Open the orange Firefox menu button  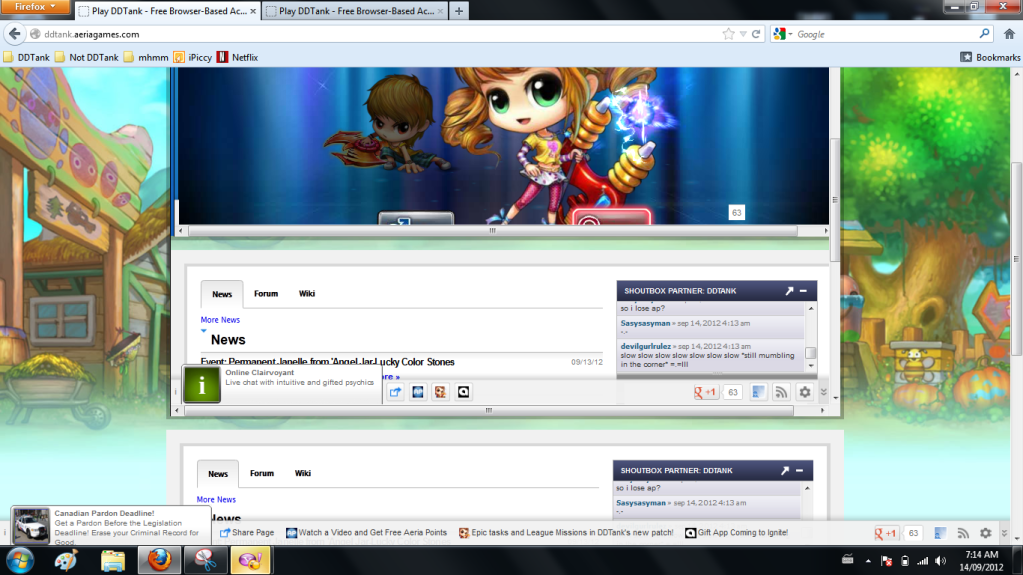coord(35,7)
